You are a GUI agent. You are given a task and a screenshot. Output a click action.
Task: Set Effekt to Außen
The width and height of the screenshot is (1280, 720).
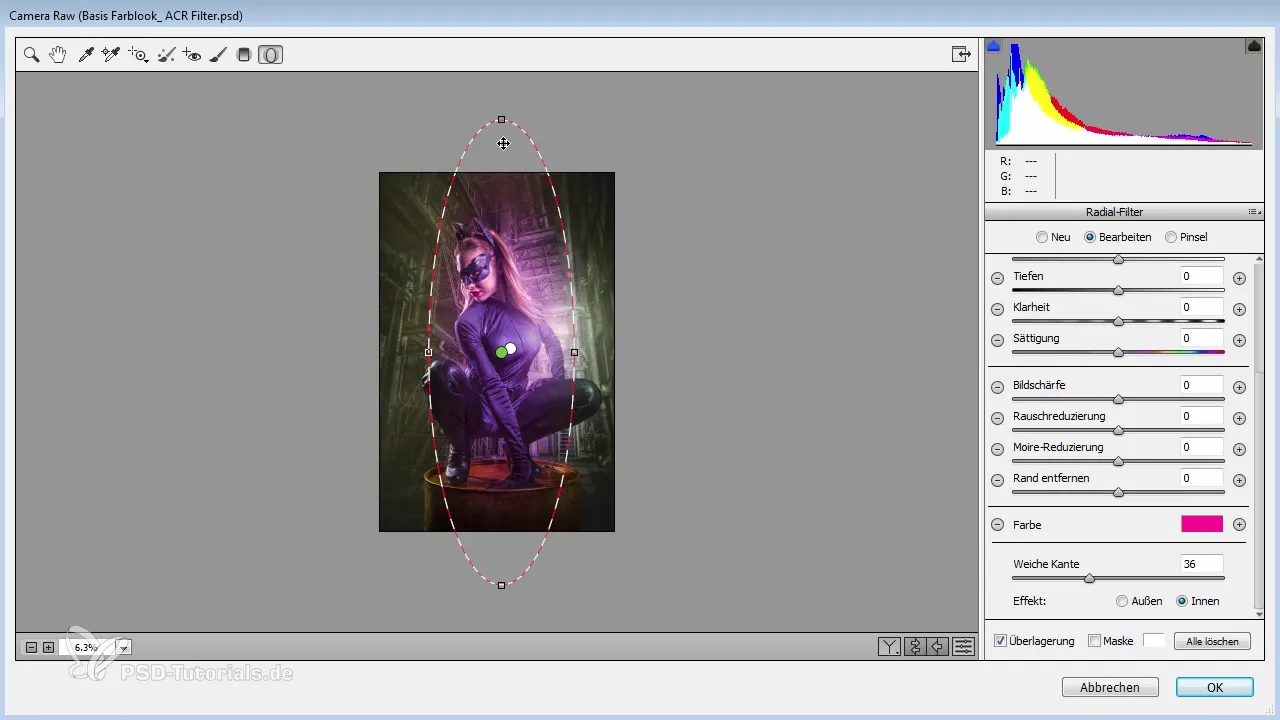coord(1122,601)
